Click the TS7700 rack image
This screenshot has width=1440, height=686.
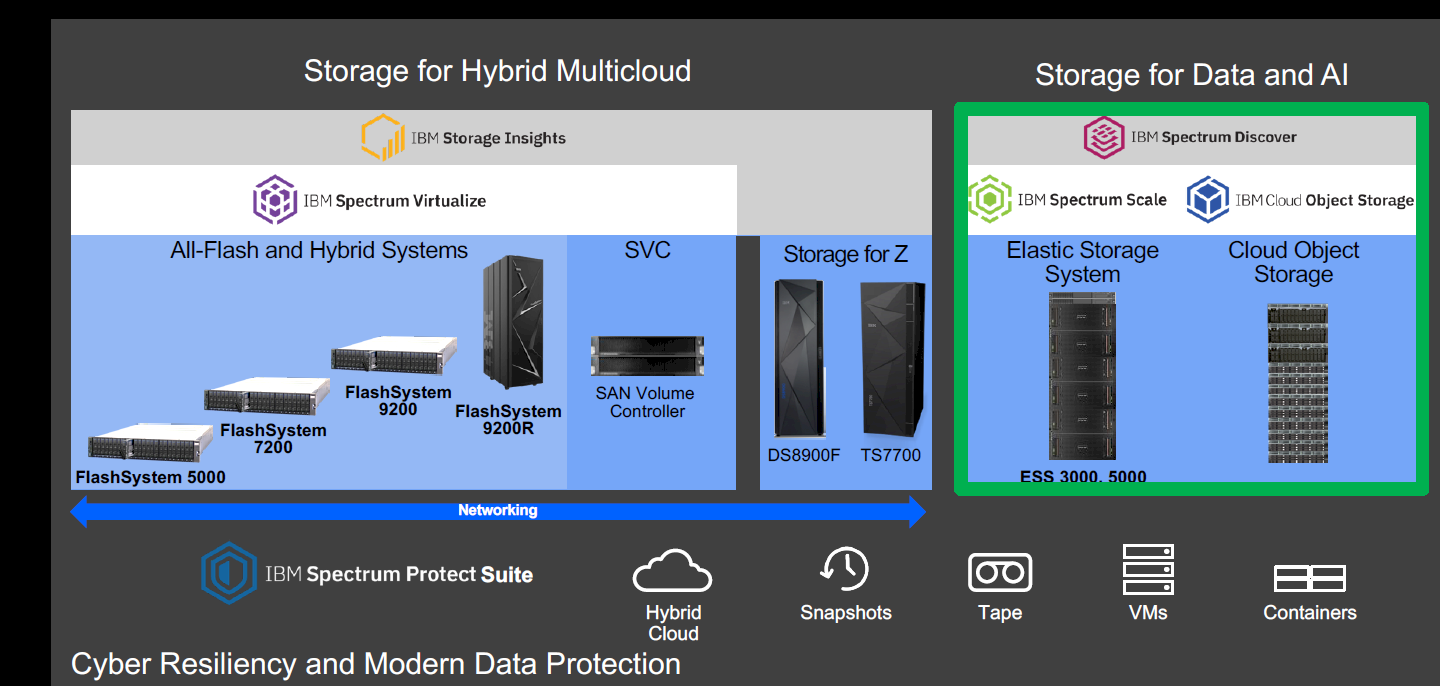[x=892, y=361]
